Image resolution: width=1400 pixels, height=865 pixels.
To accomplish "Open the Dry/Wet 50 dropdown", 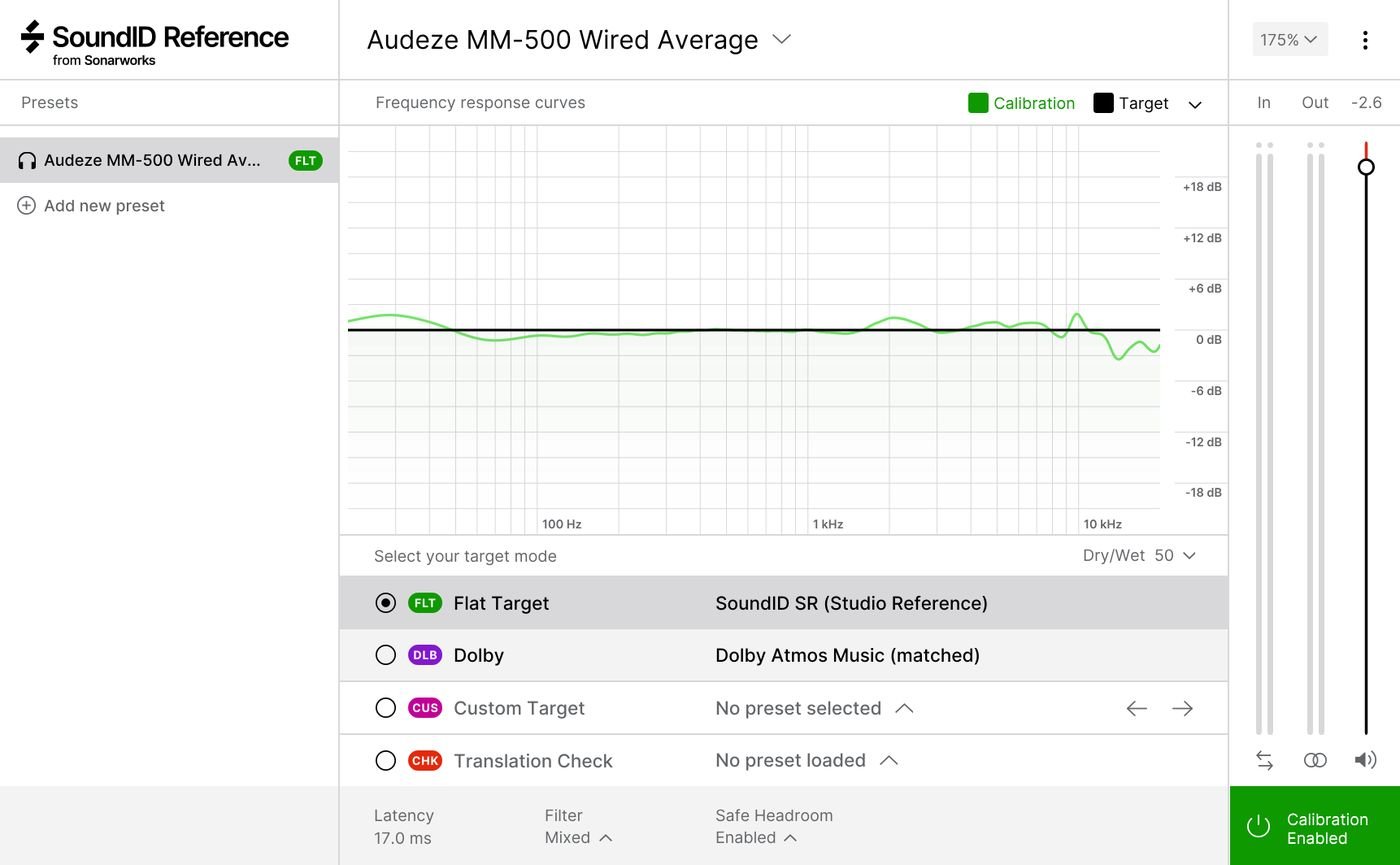I will 1139,556.
